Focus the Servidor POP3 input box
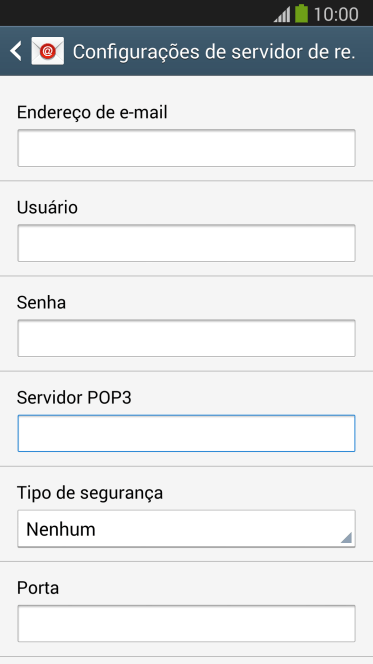Screen dimensions: 373x664 tap(186, 434)
